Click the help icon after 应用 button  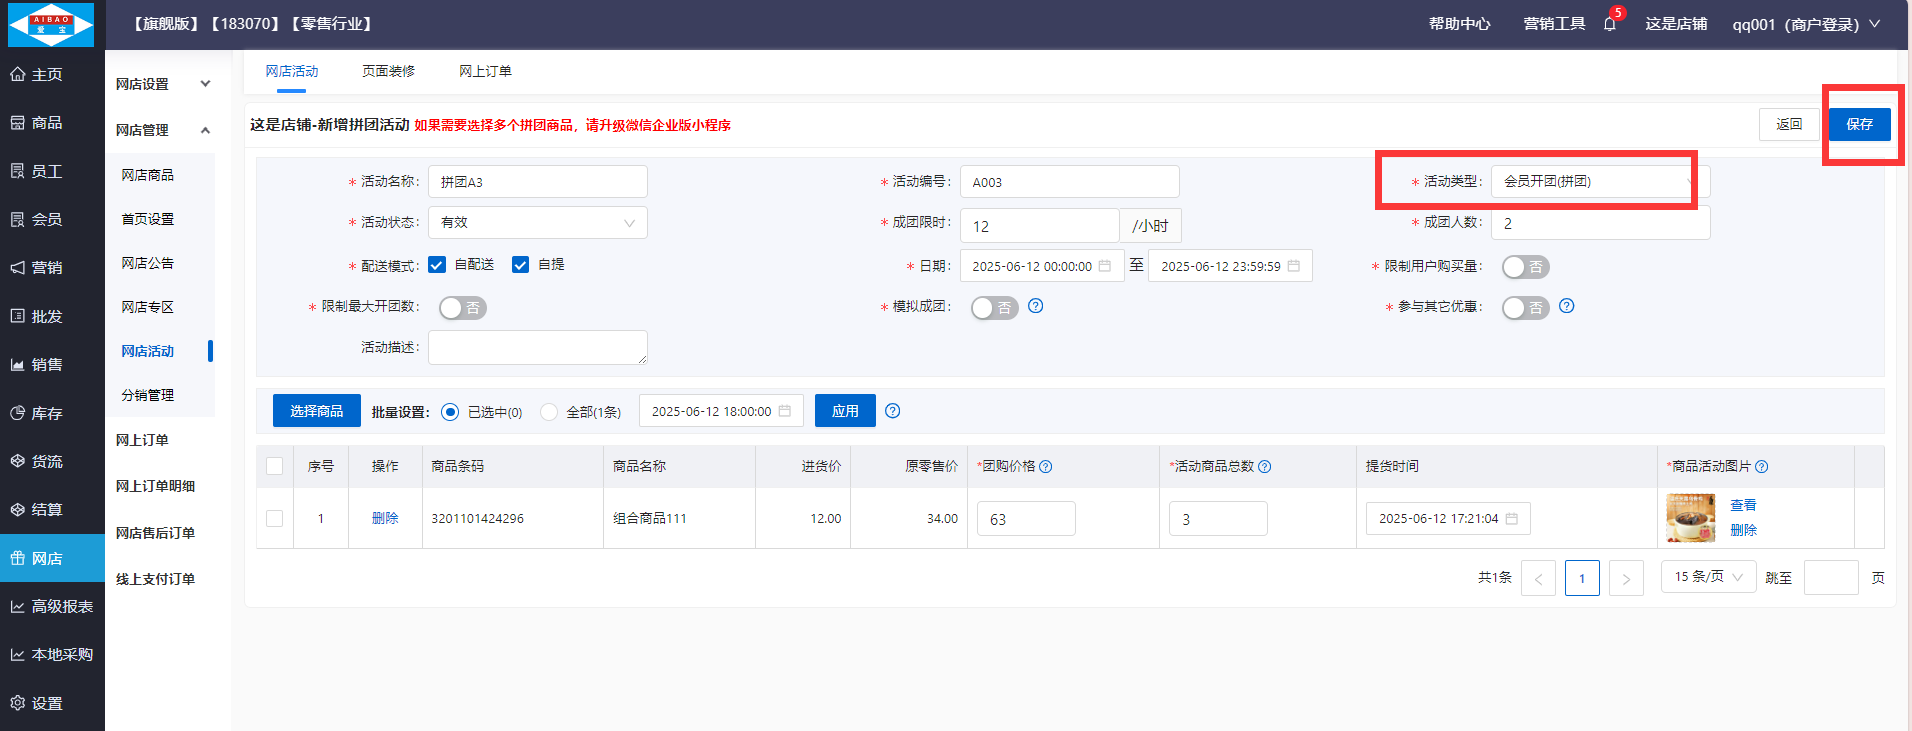892,411
